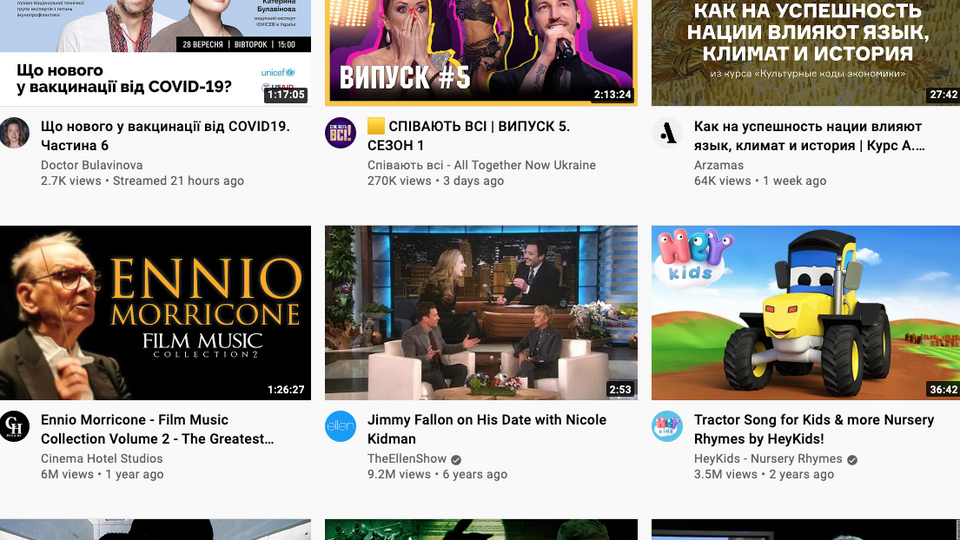Click '2.7K views • Streamed 21 hours ago' text

143,181
